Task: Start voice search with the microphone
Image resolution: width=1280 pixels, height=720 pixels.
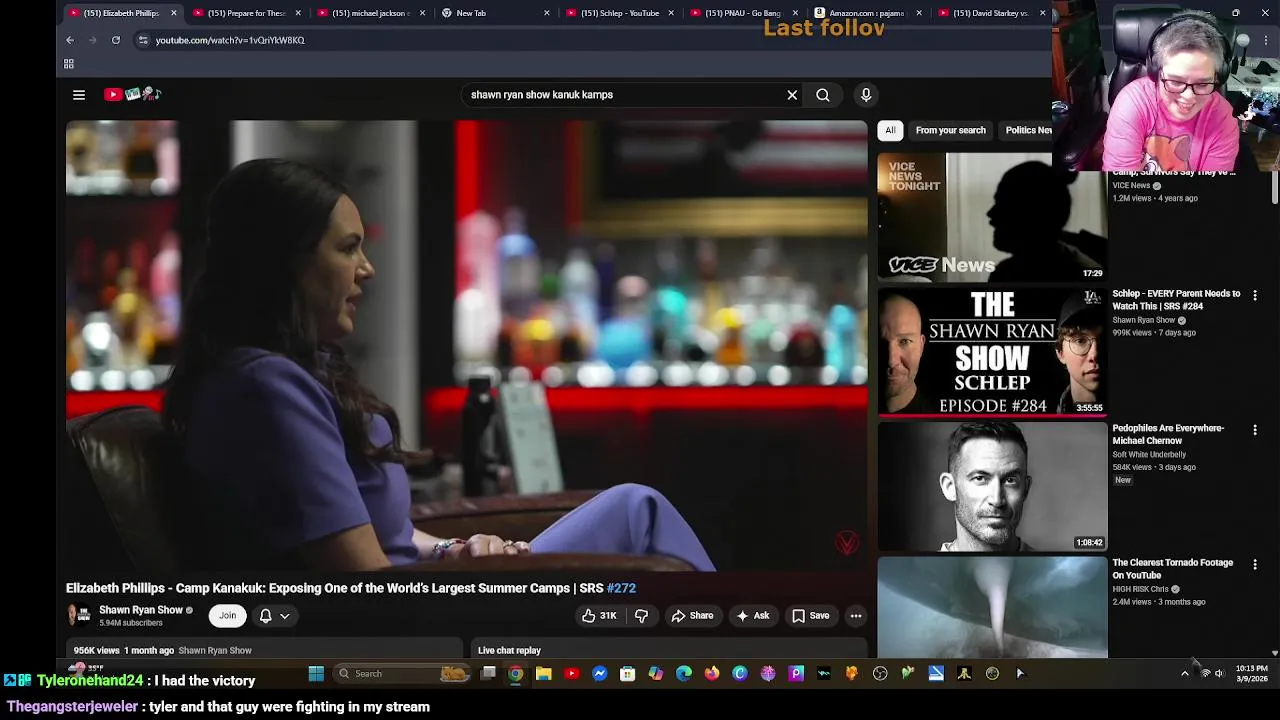Action: click(866, 95)
